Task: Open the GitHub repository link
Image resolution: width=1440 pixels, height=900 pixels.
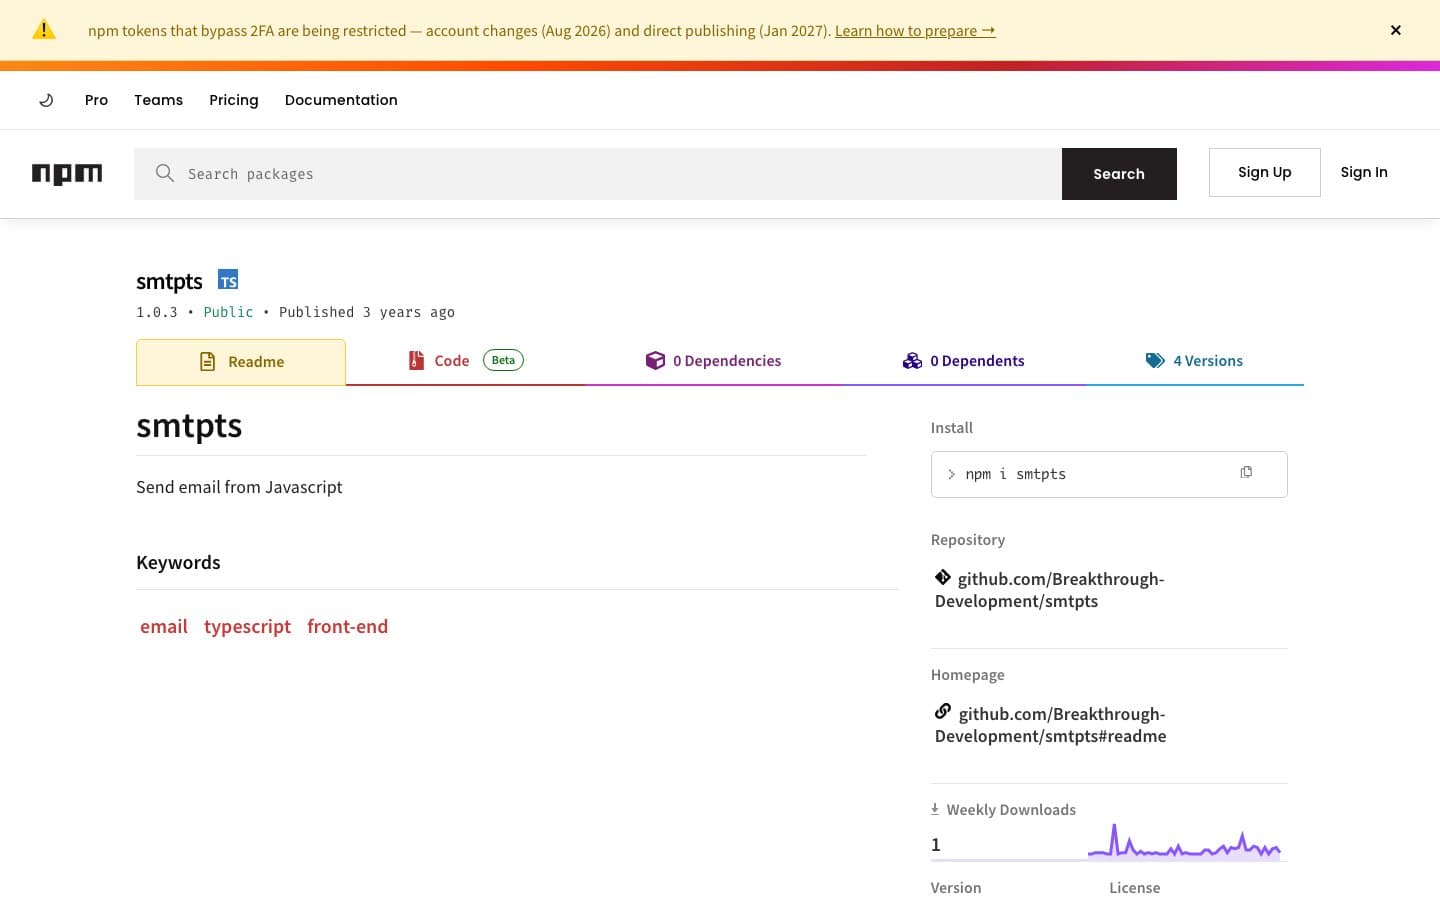Action: tap(1050, 590)
